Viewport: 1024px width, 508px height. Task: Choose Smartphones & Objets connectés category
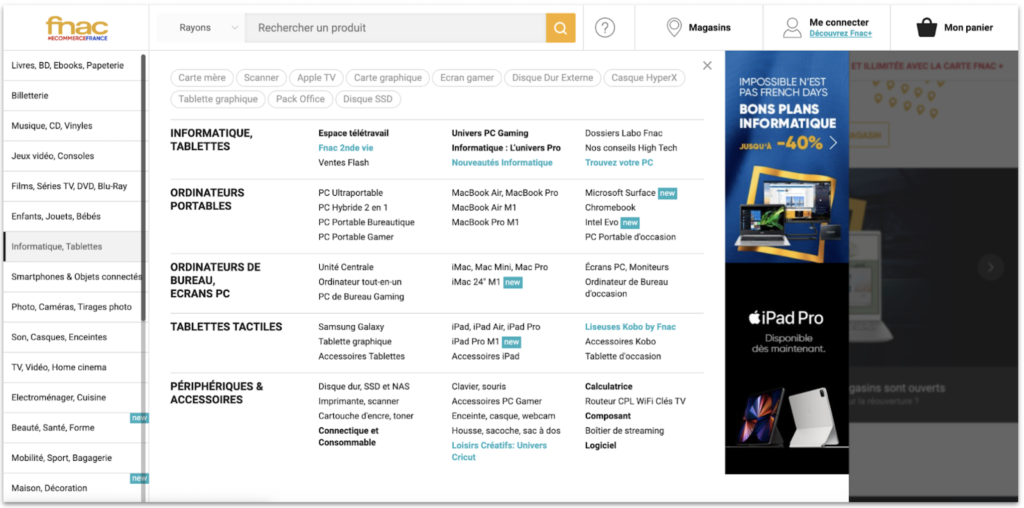coord(76,277)
